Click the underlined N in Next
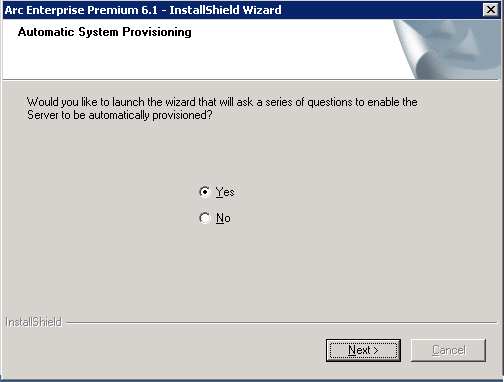 352,350
